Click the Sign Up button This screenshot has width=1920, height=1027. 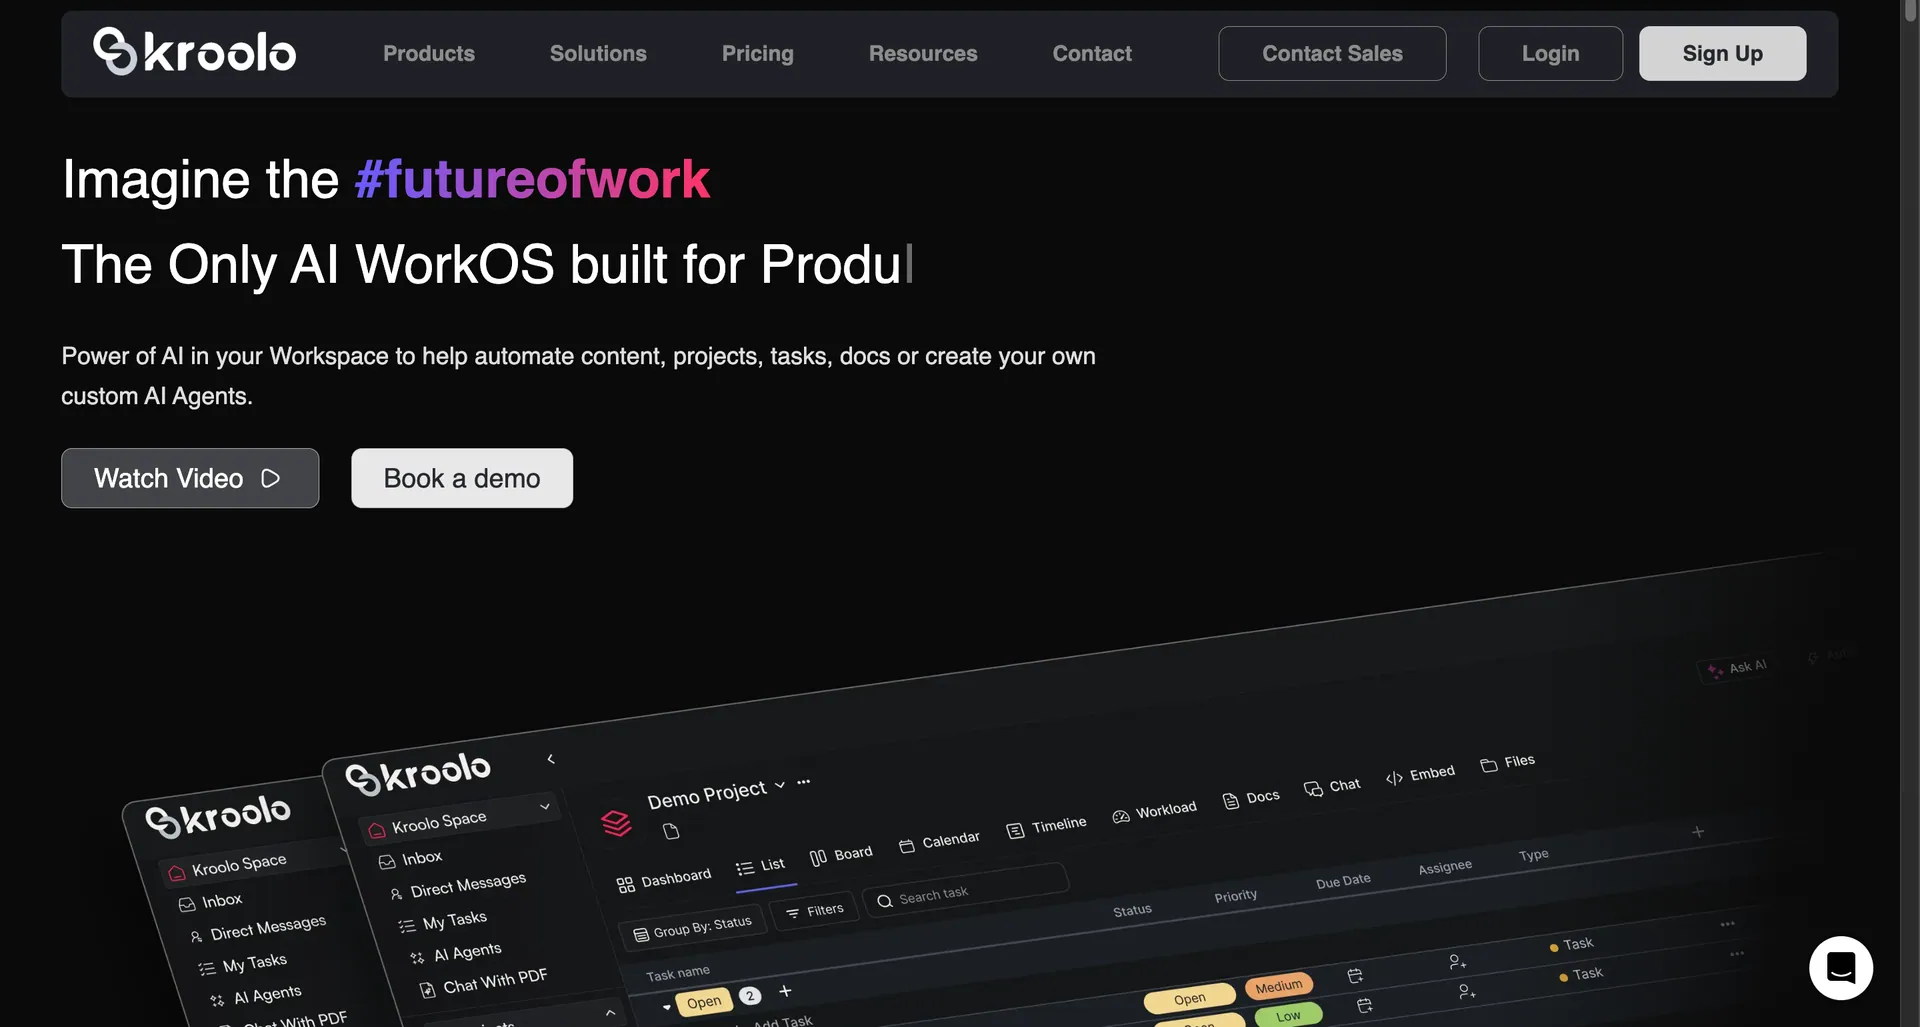1722,54
